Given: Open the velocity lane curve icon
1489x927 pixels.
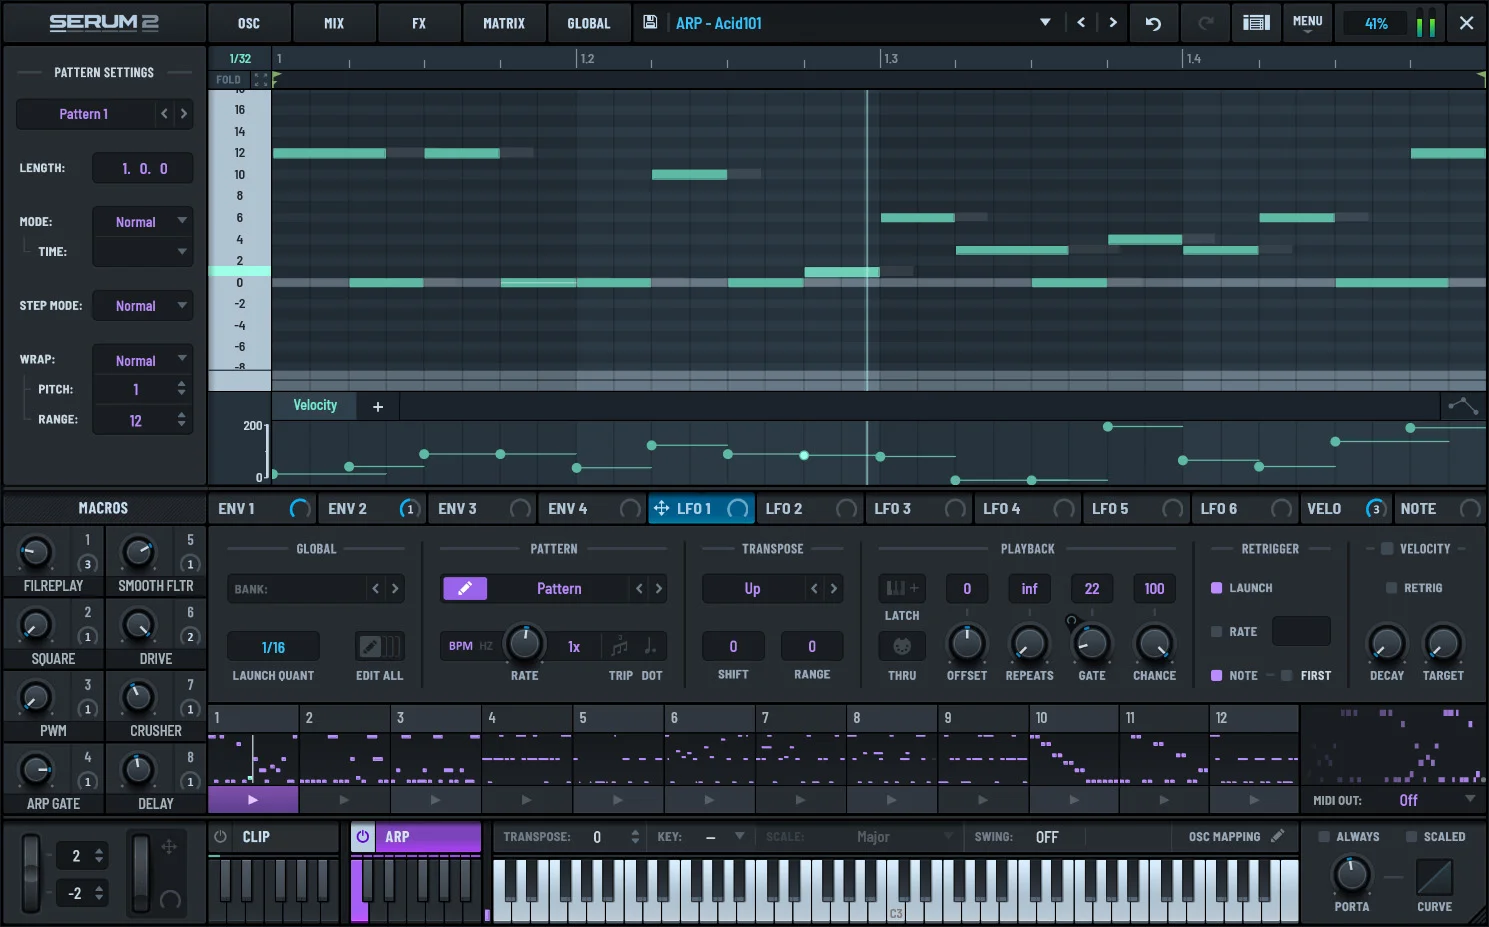Looking at the screenshot, I should coord(1462,405).
